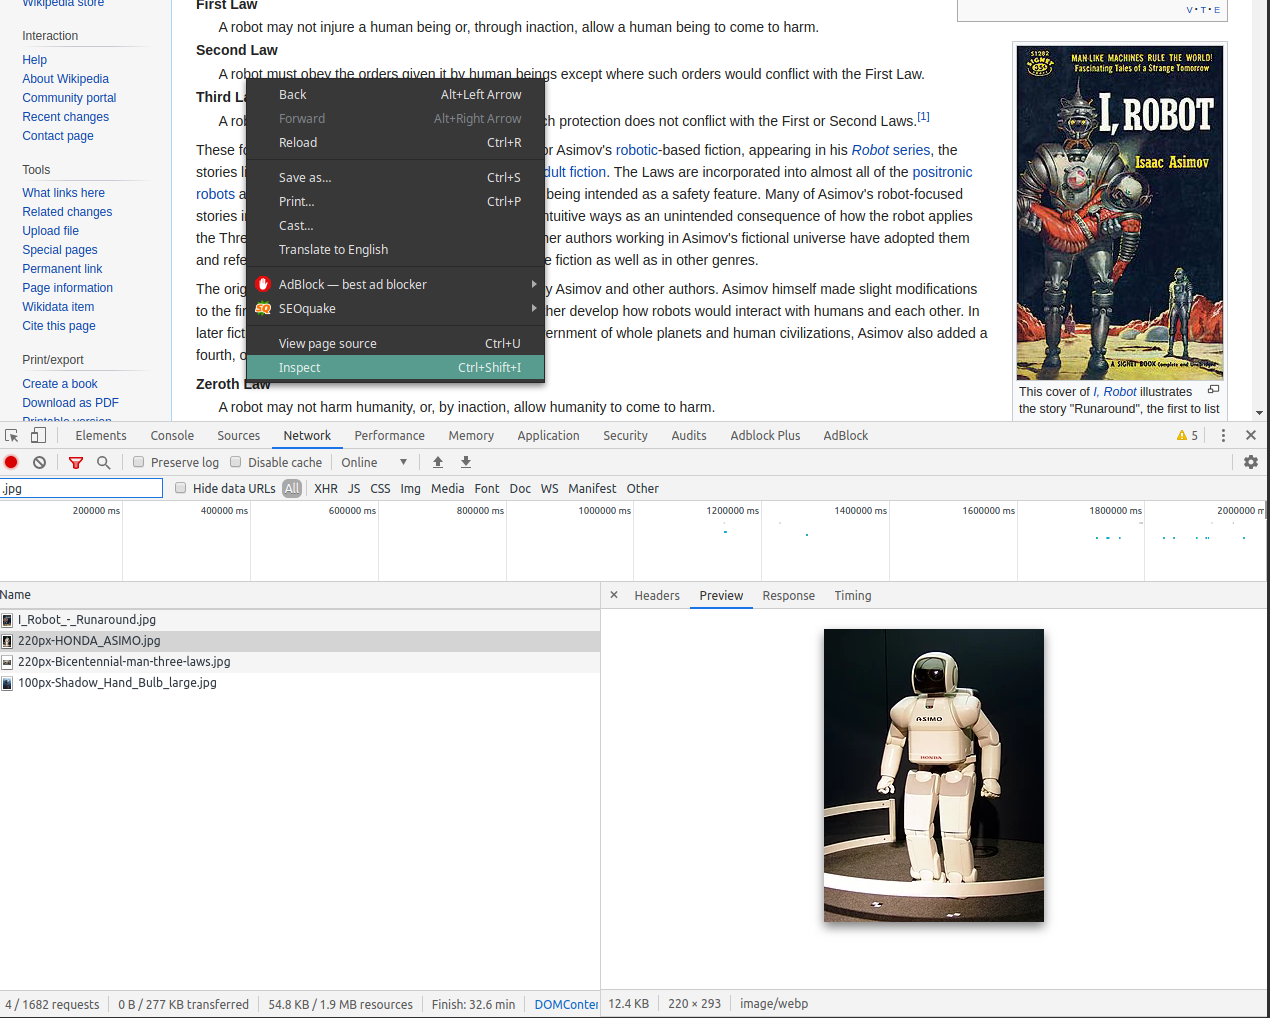
Task: Filter requests by Font type
Action: (487, 489)
